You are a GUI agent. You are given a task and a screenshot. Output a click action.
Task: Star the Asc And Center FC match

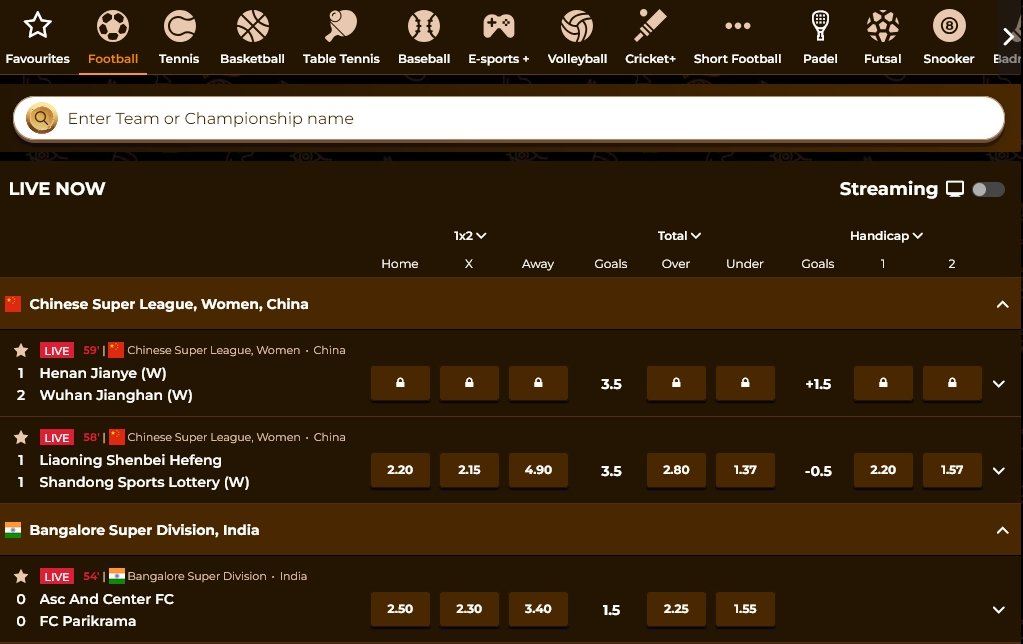(21, 577)
